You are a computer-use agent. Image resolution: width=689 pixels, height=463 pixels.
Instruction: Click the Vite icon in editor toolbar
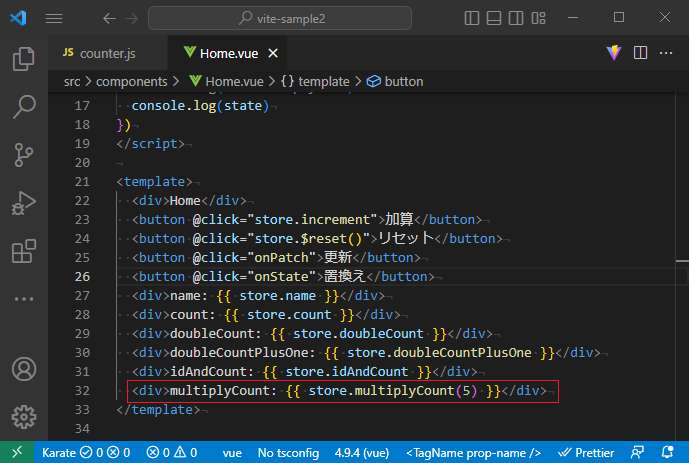(614, 53)
